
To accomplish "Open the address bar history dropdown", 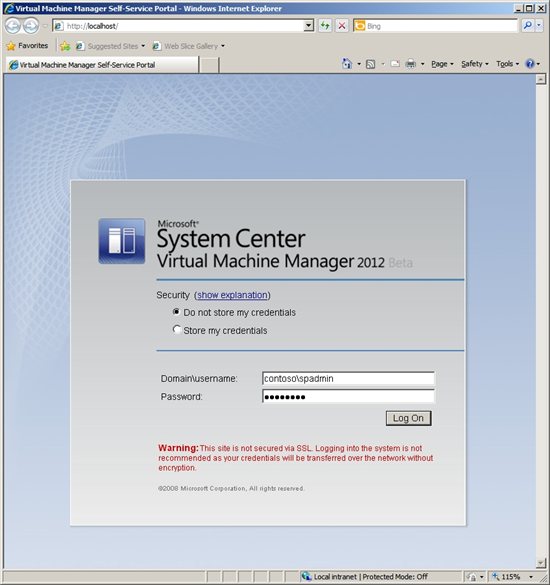I will (x=309, y=26).
